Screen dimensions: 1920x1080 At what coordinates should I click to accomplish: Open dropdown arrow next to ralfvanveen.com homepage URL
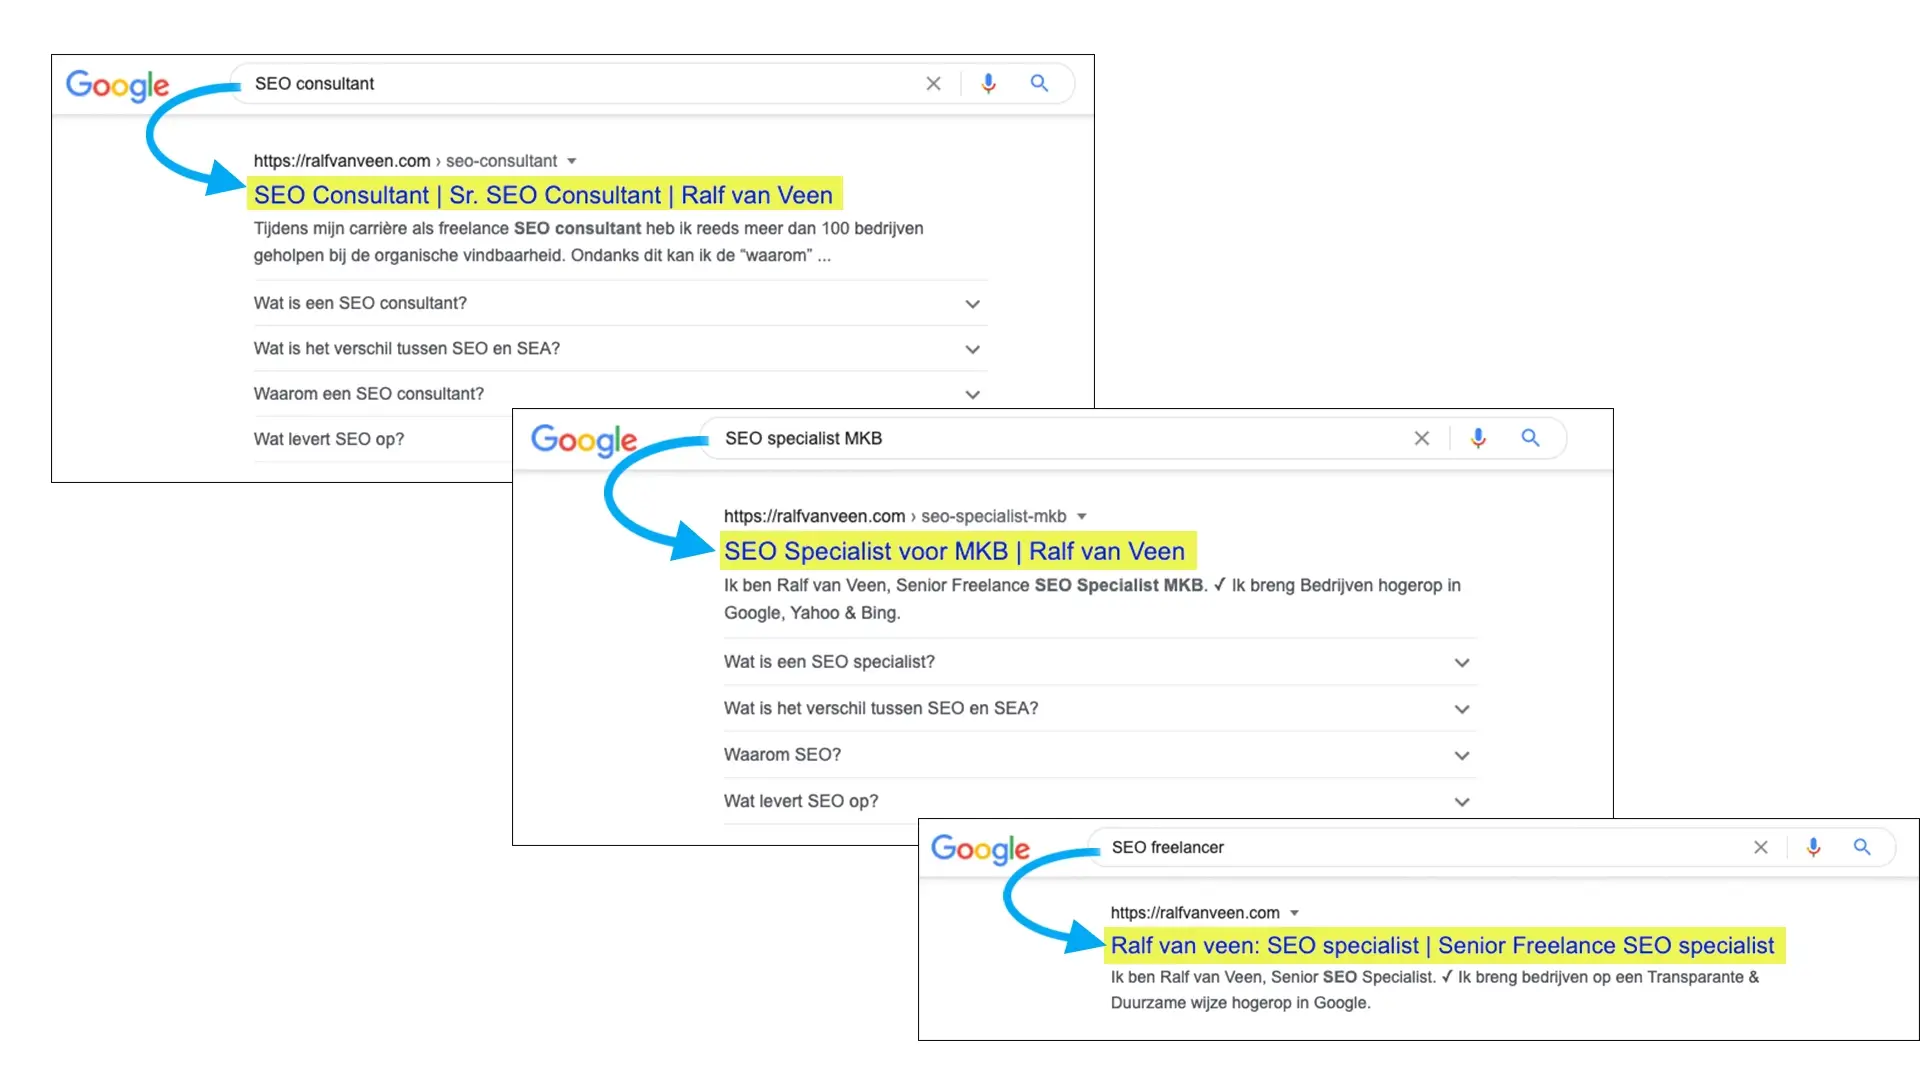1294,913
